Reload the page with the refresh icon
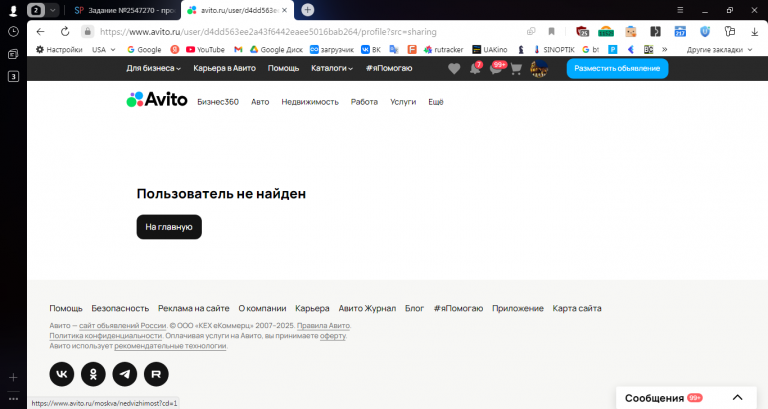 pos(65,32)
